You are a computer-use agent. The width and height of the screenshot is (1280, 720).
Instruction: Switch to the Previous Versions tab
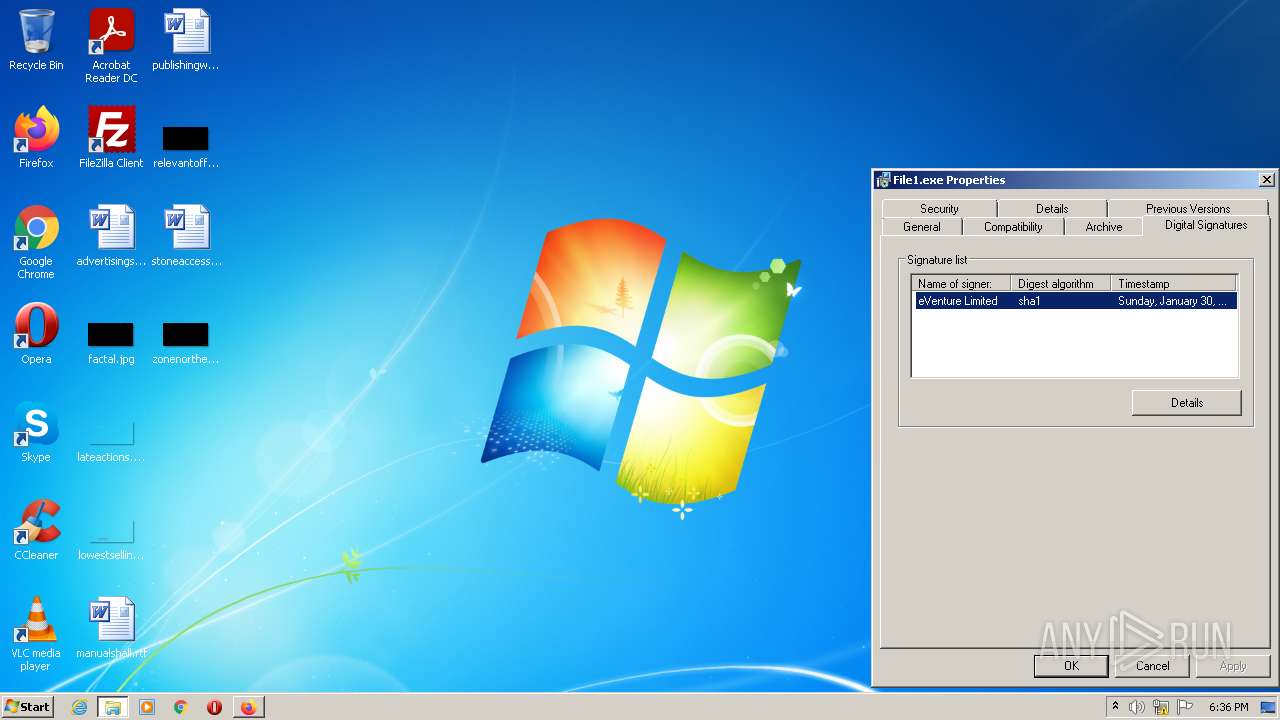tap(1188, 208)
